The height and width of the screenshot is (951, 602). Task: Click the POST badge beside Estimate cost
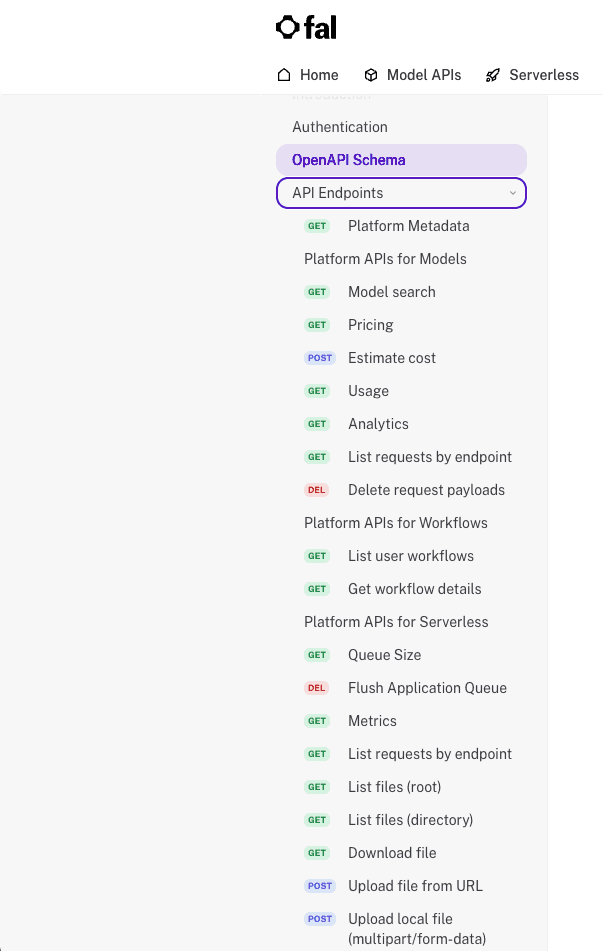point(318,358)
